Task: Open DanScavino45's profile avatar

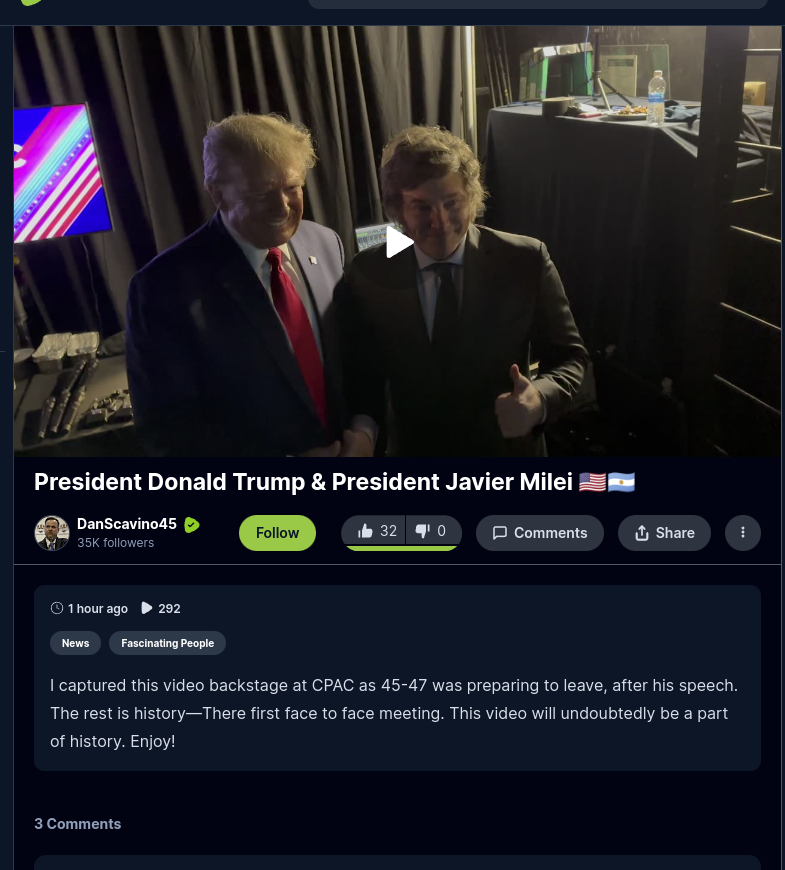Action: [x=52, y=533]
